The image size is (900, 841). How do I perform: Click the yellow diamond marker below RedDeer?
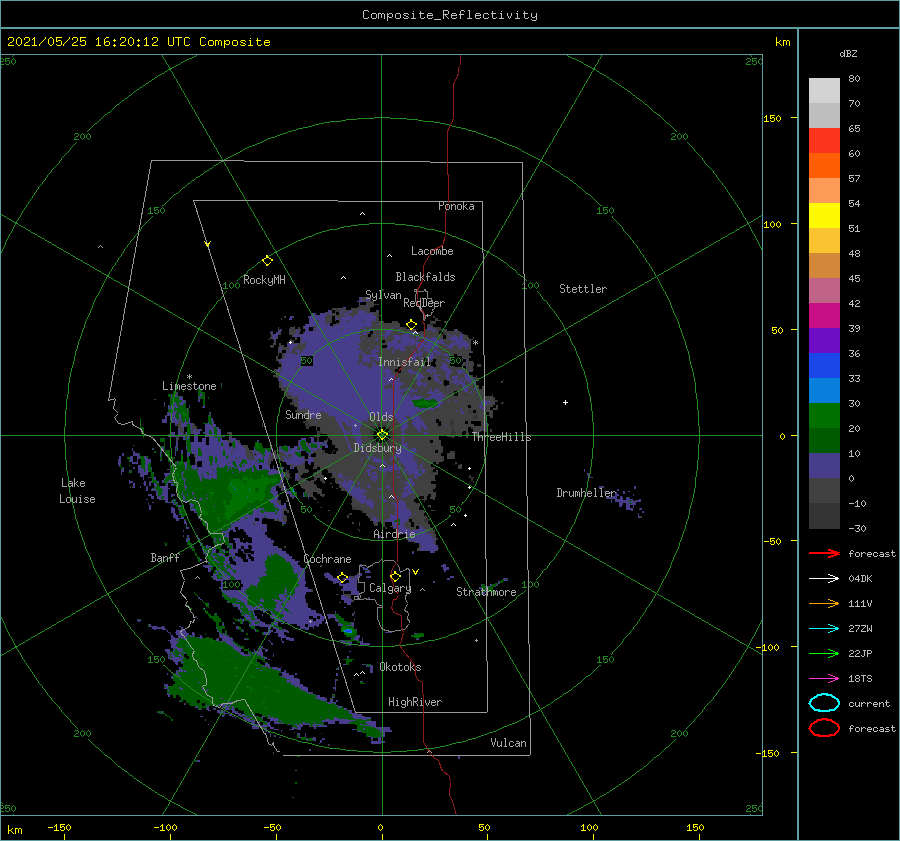pos(412,325)
